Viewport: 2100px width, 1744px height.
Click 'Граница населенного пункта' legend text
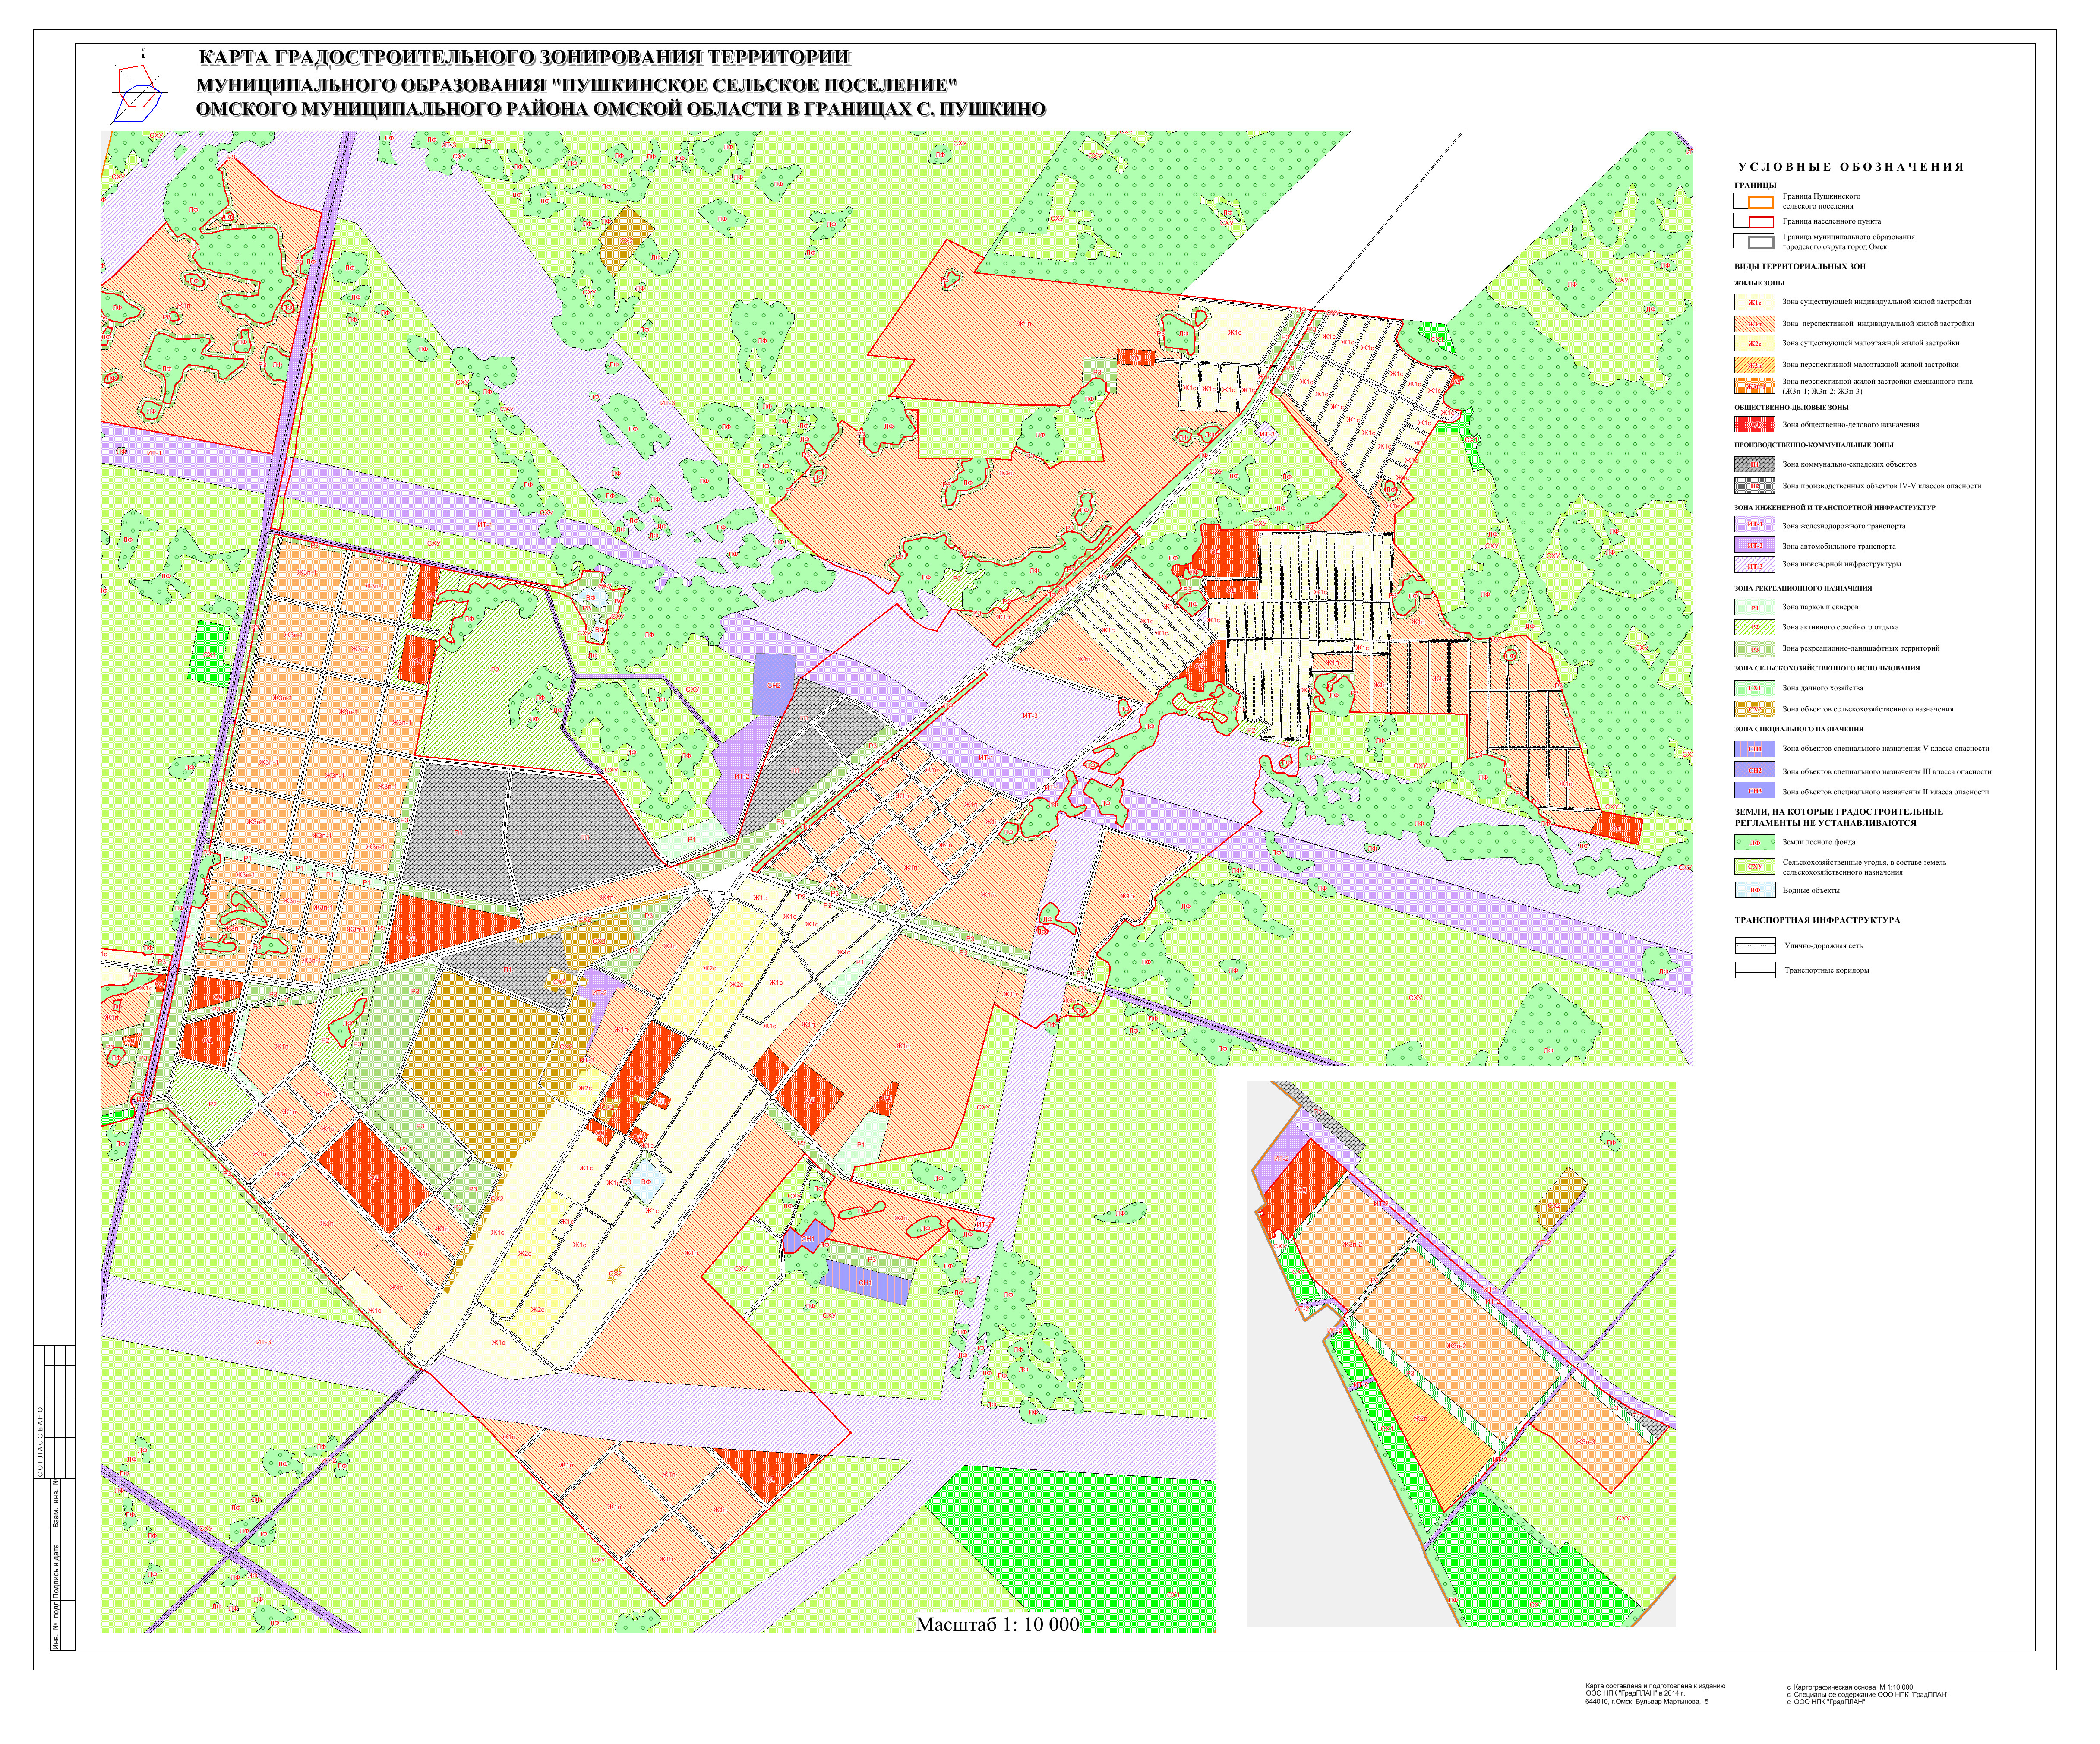pos(1831,222)
